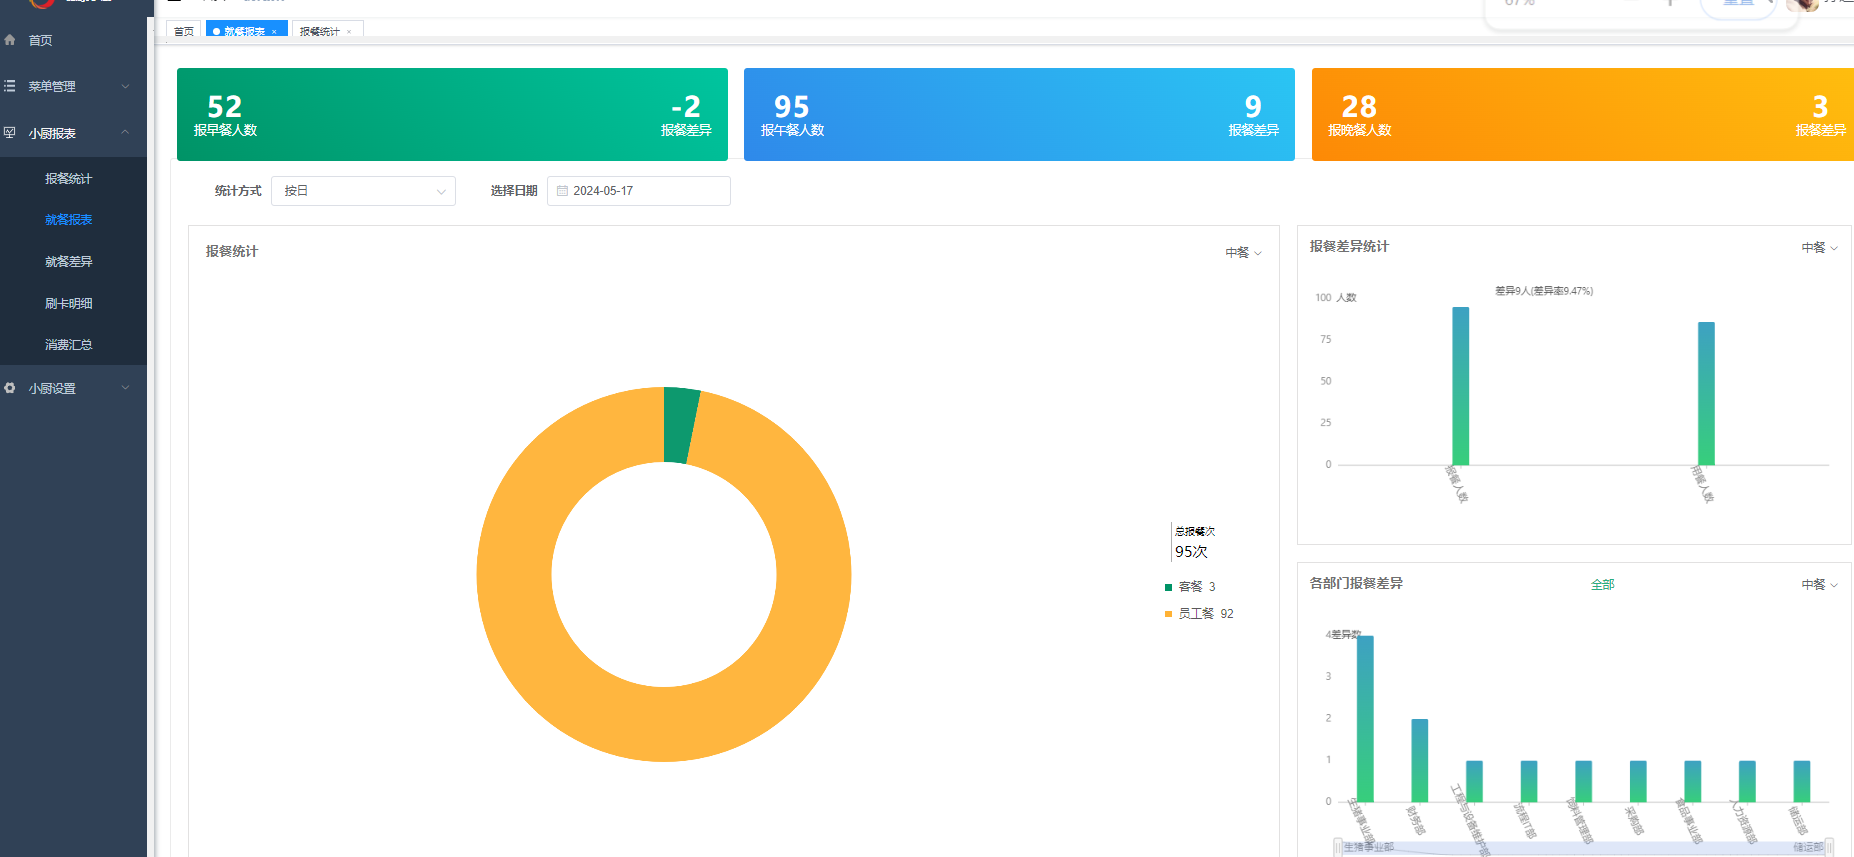This screenshot has width=1854, height=857.
Task: Click the 储运部 bar in department chart
Action: point(1802,781)
